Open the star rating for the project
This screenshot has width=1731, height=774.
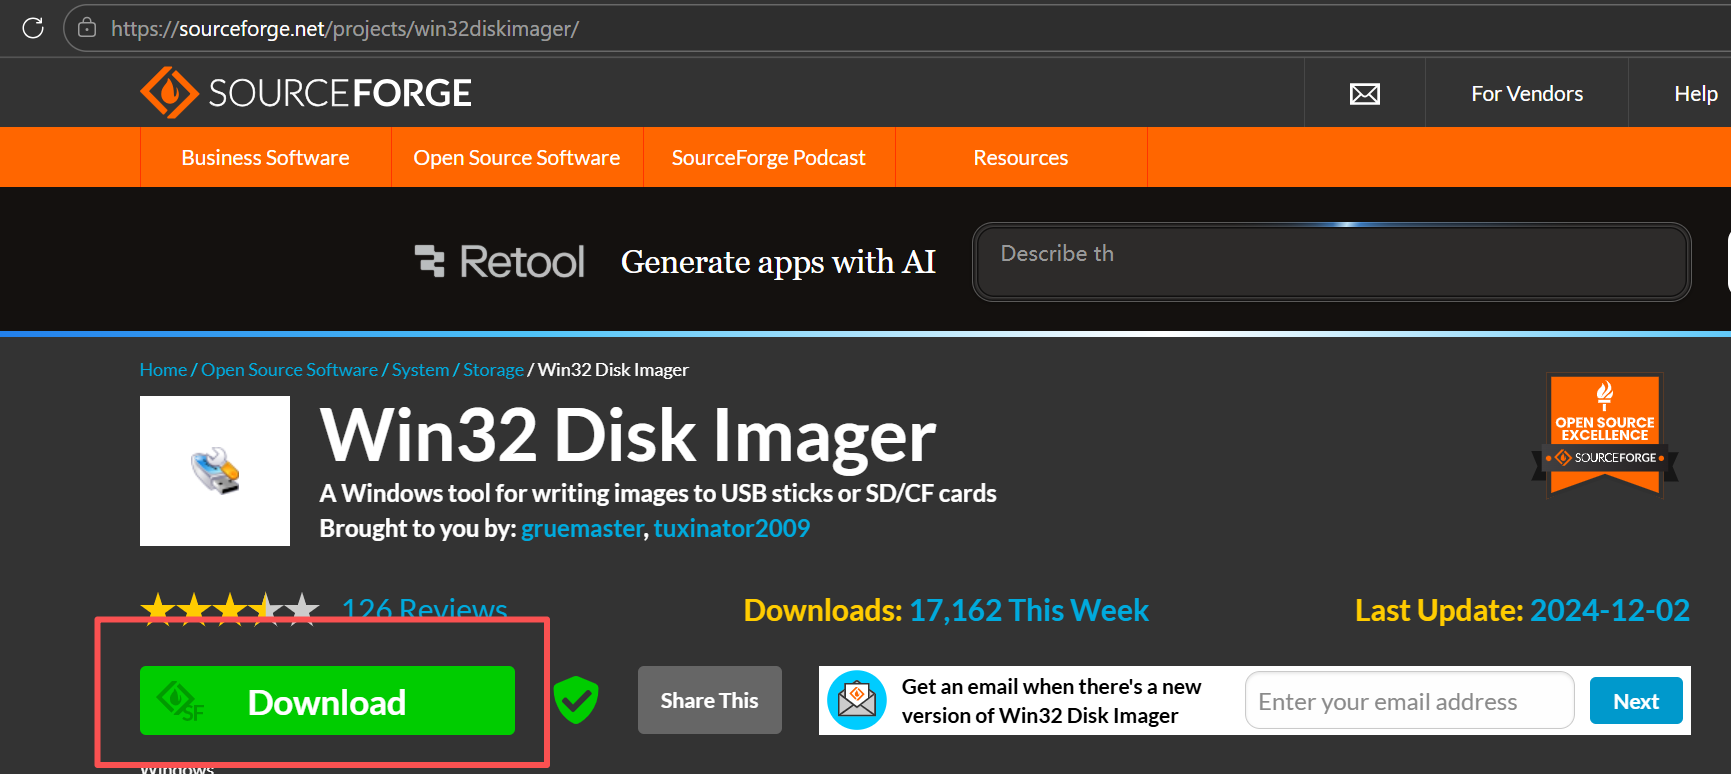230,608
